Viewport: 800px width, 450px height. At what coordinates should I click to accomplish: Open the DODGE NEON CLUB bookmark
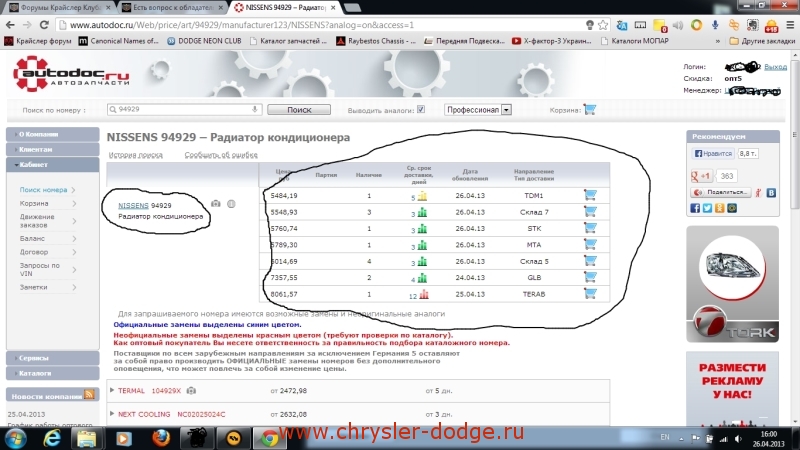coord(204,41)
